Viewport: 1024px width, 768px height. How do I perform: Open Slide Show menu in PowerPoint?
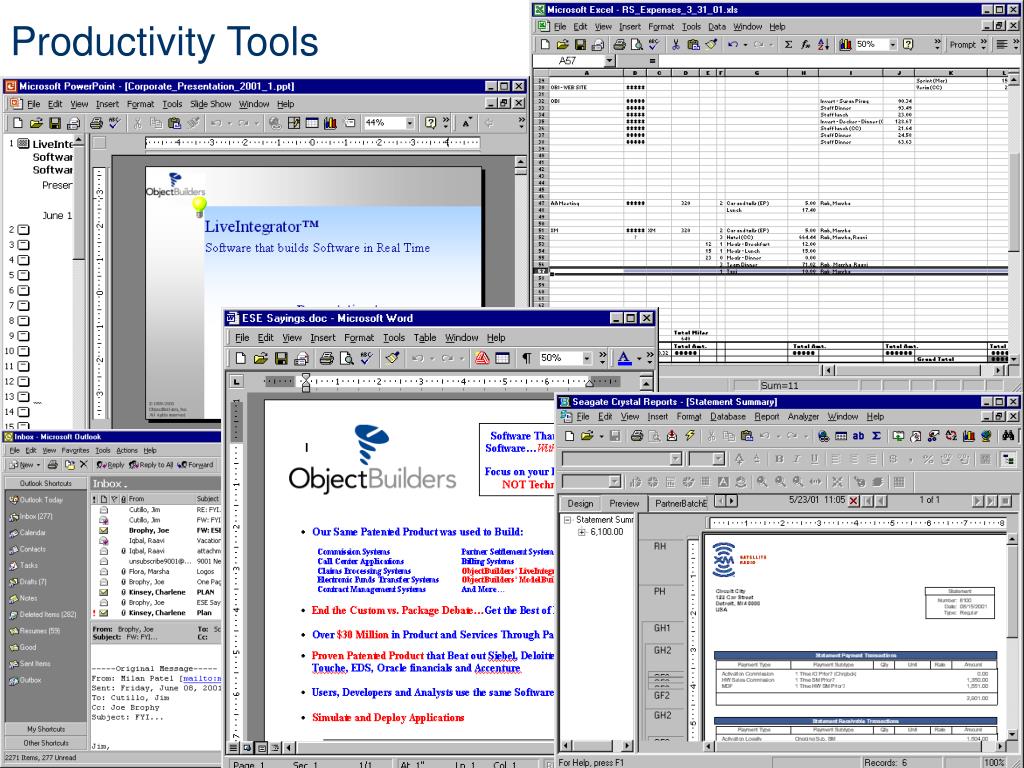coord(210,104)
